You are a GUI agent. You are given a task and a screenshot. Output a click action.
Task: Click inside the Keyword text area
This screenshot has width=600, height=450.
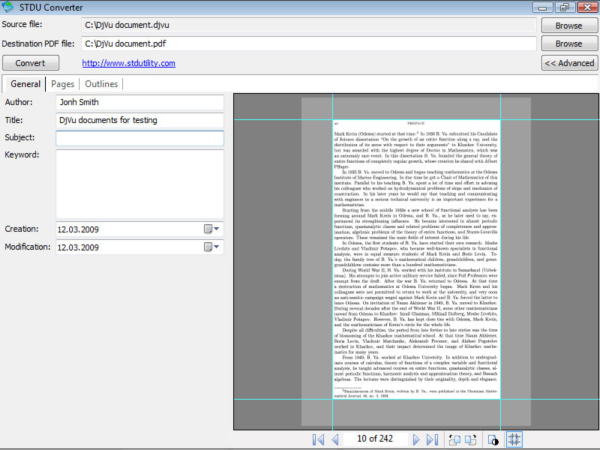(140, 184)
